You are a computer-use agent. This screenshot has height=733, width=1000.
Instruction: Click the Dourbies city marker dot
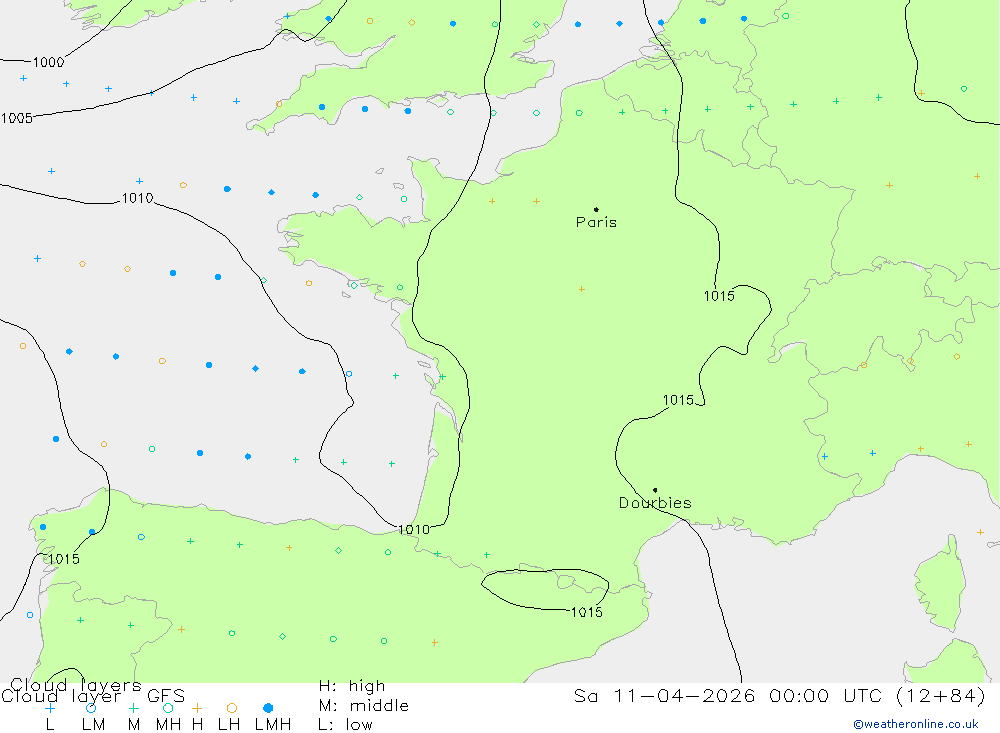(655, 490)
